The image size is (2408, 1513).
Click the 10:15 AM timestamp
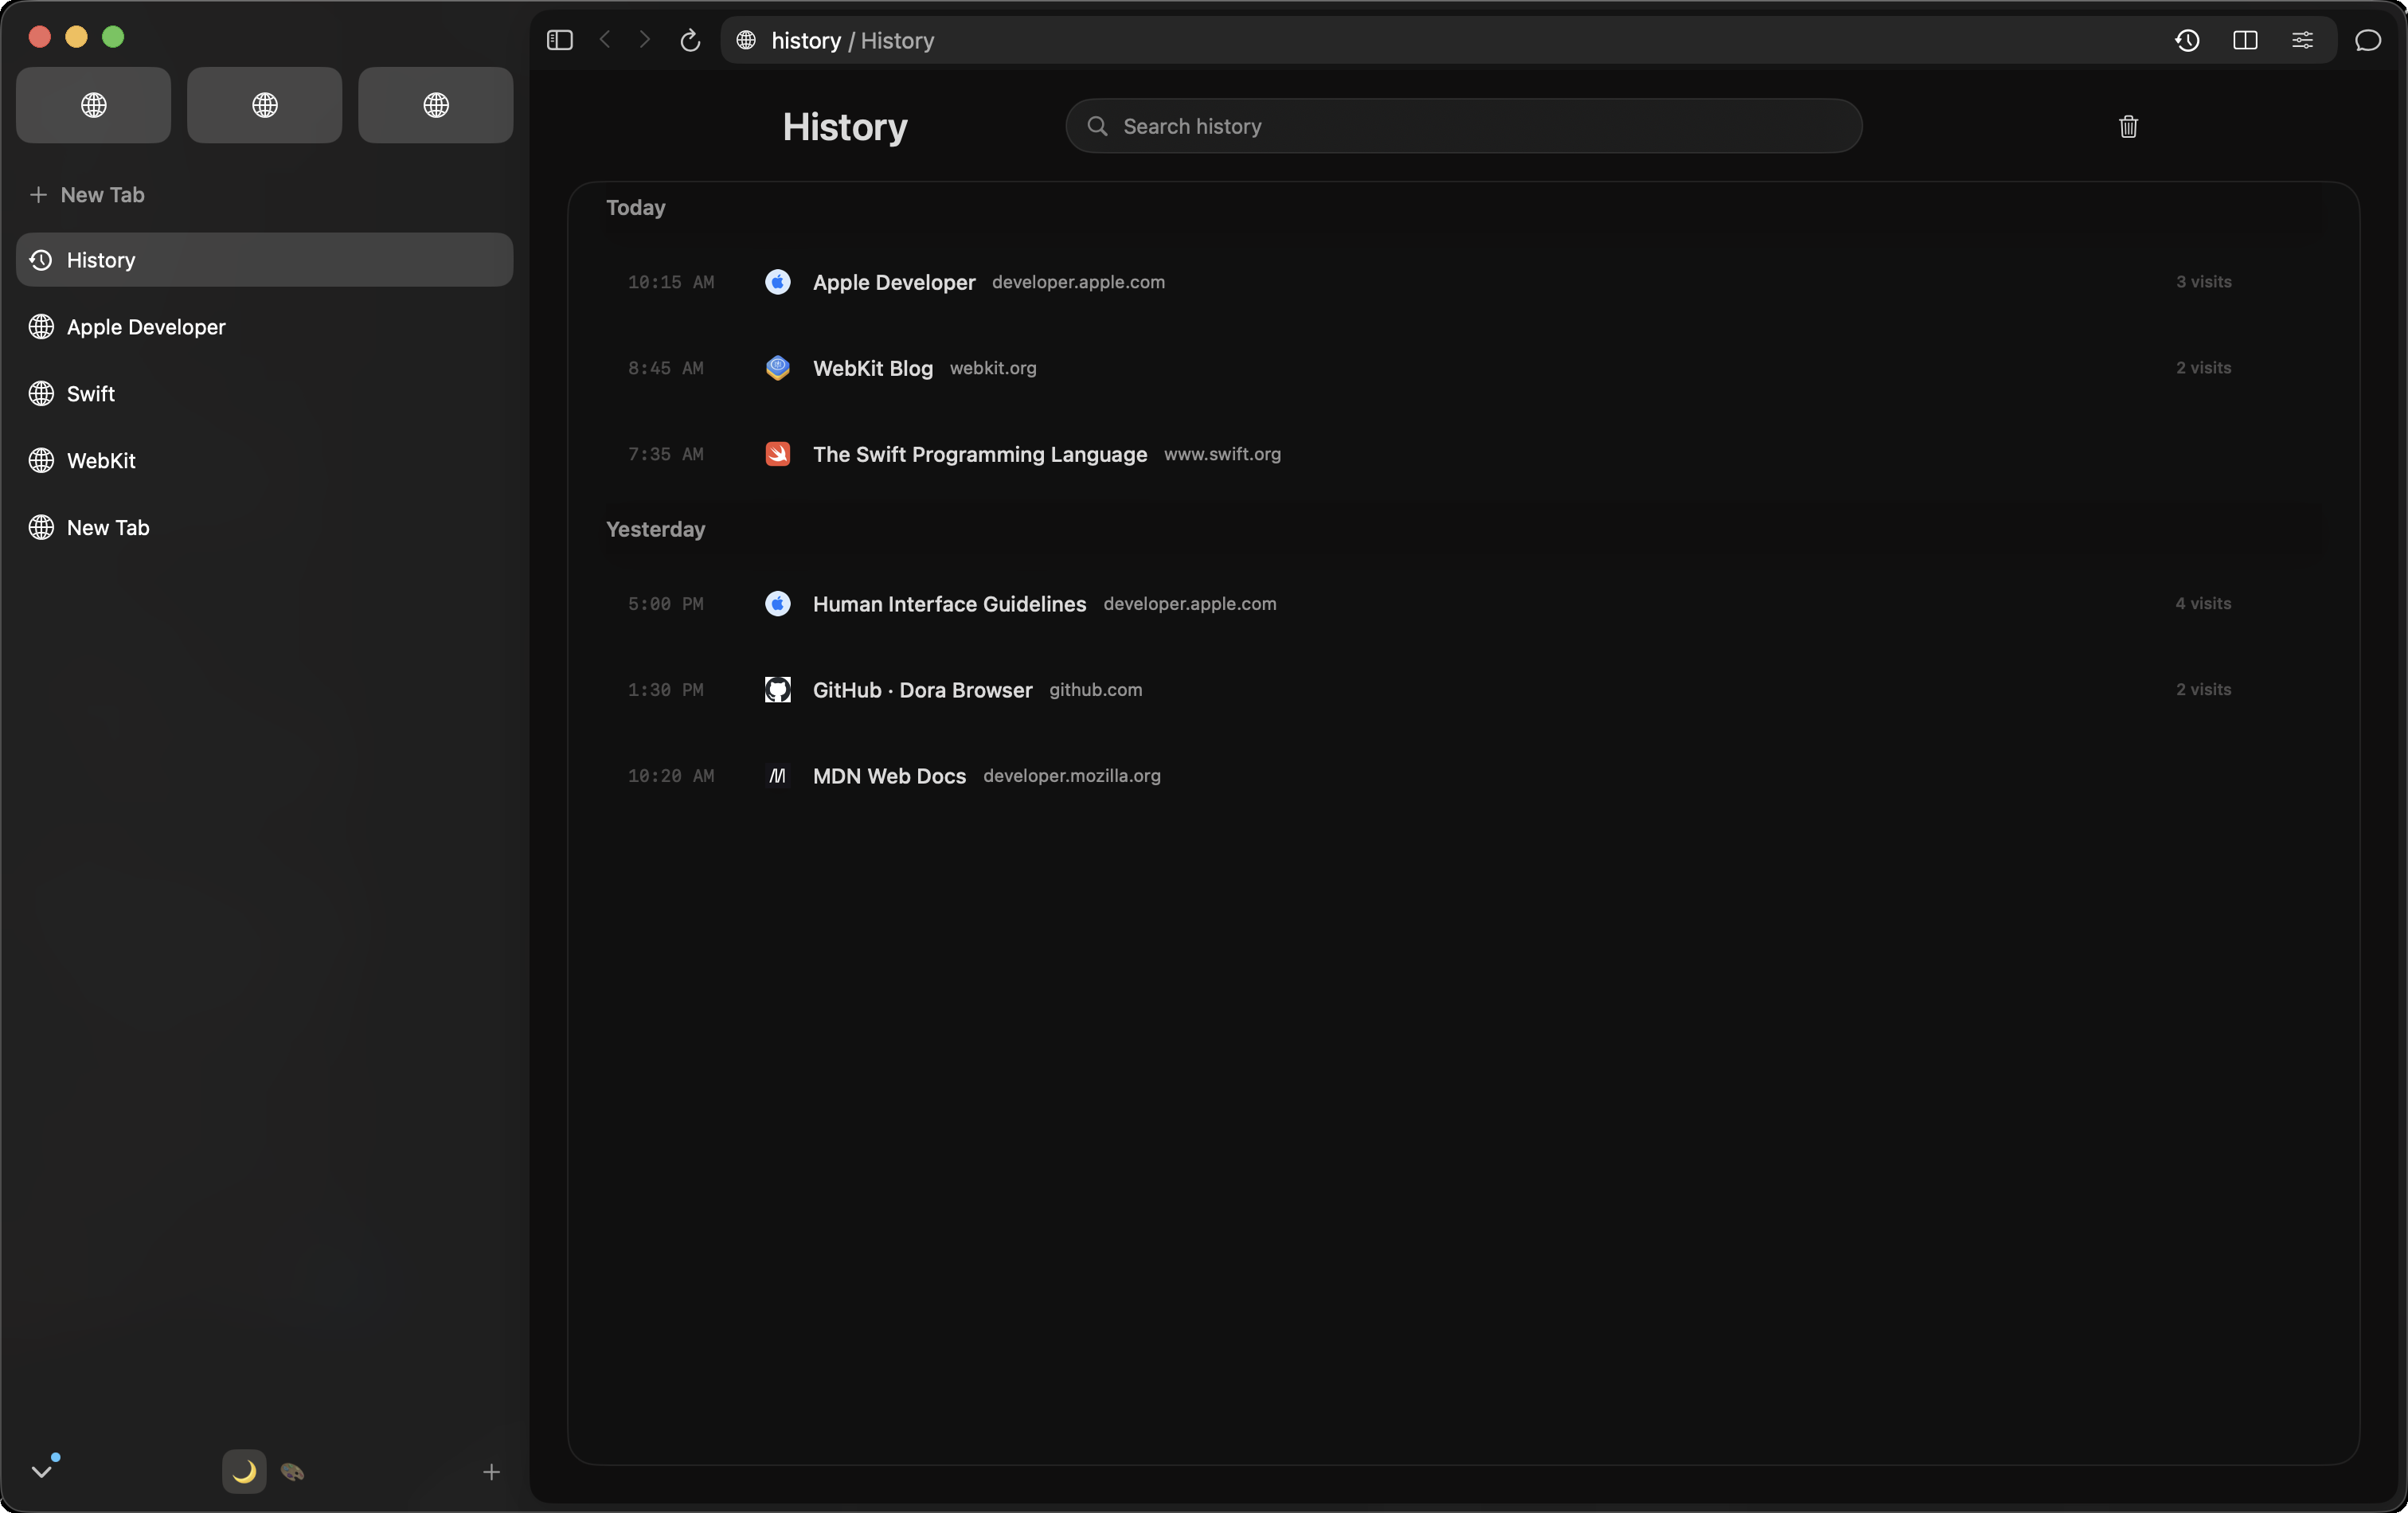(x=671, y=283)
